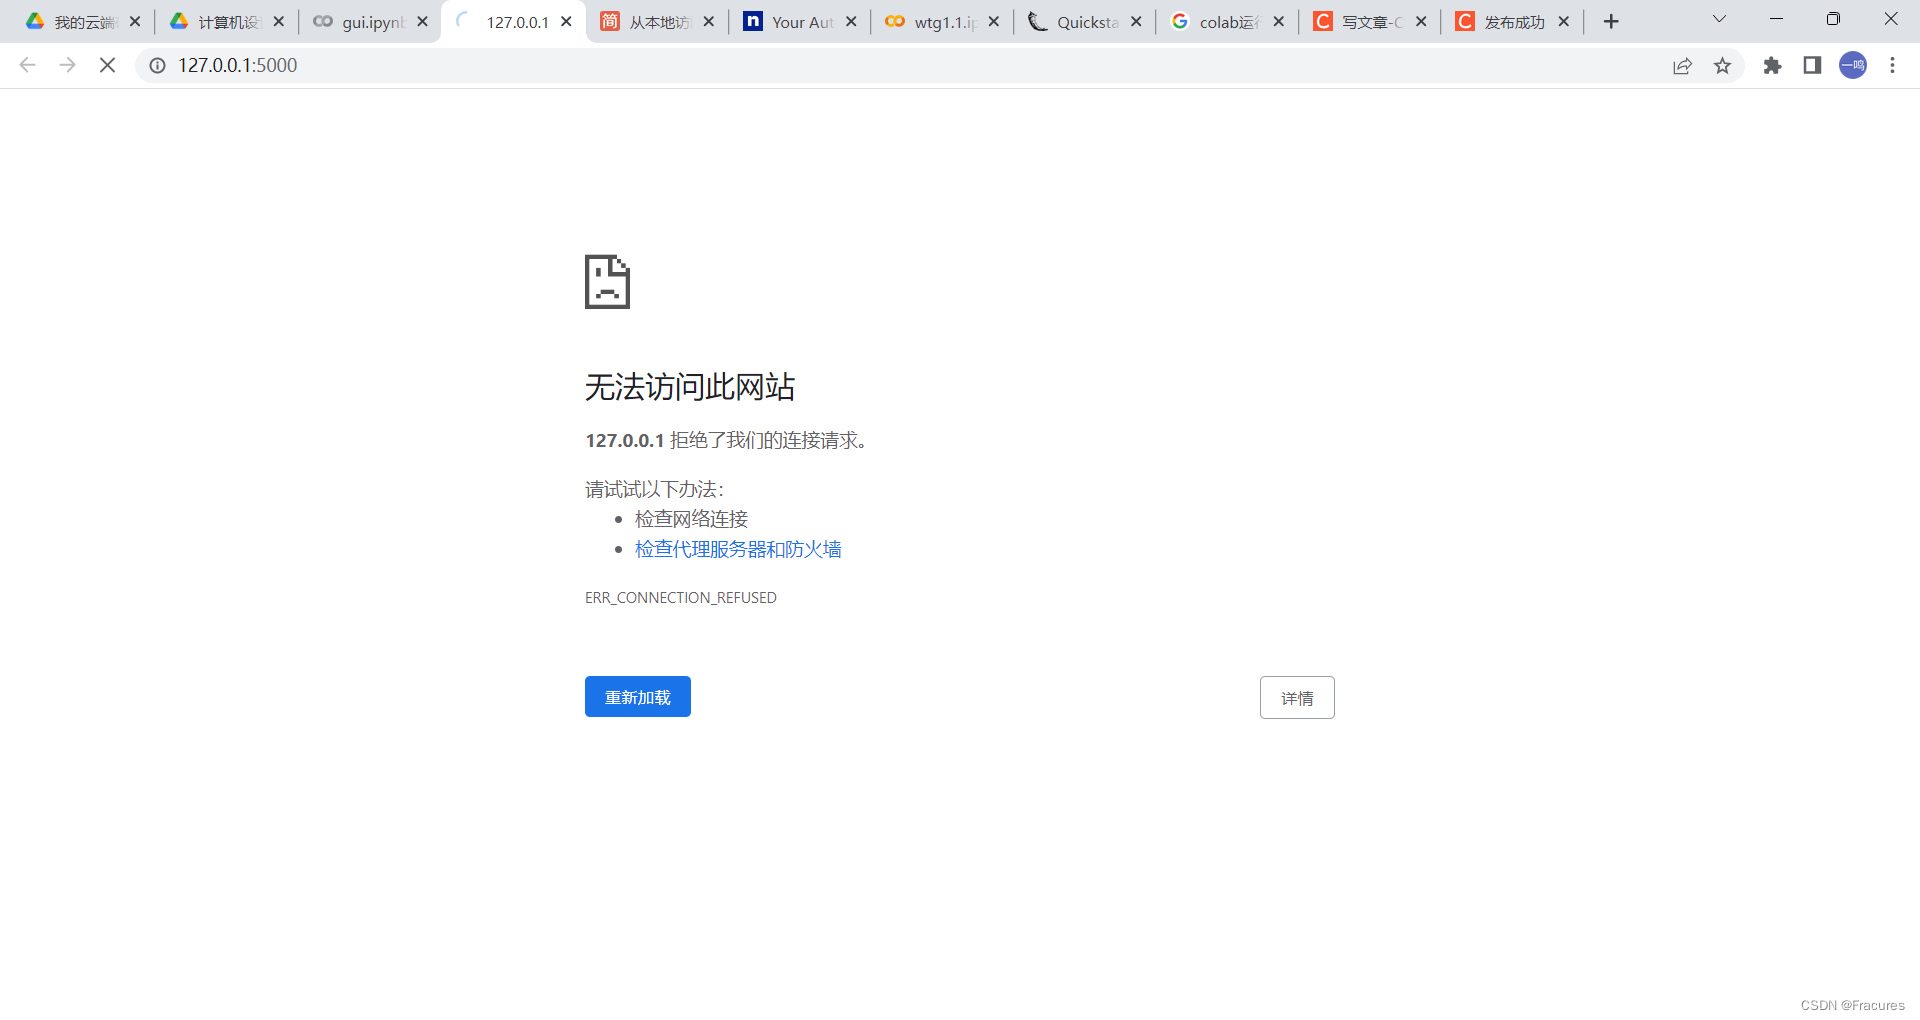Click the 检查网络连接 suggestion text
The width and height of the screenshot is (1920, 1020).
coord(692,519)
